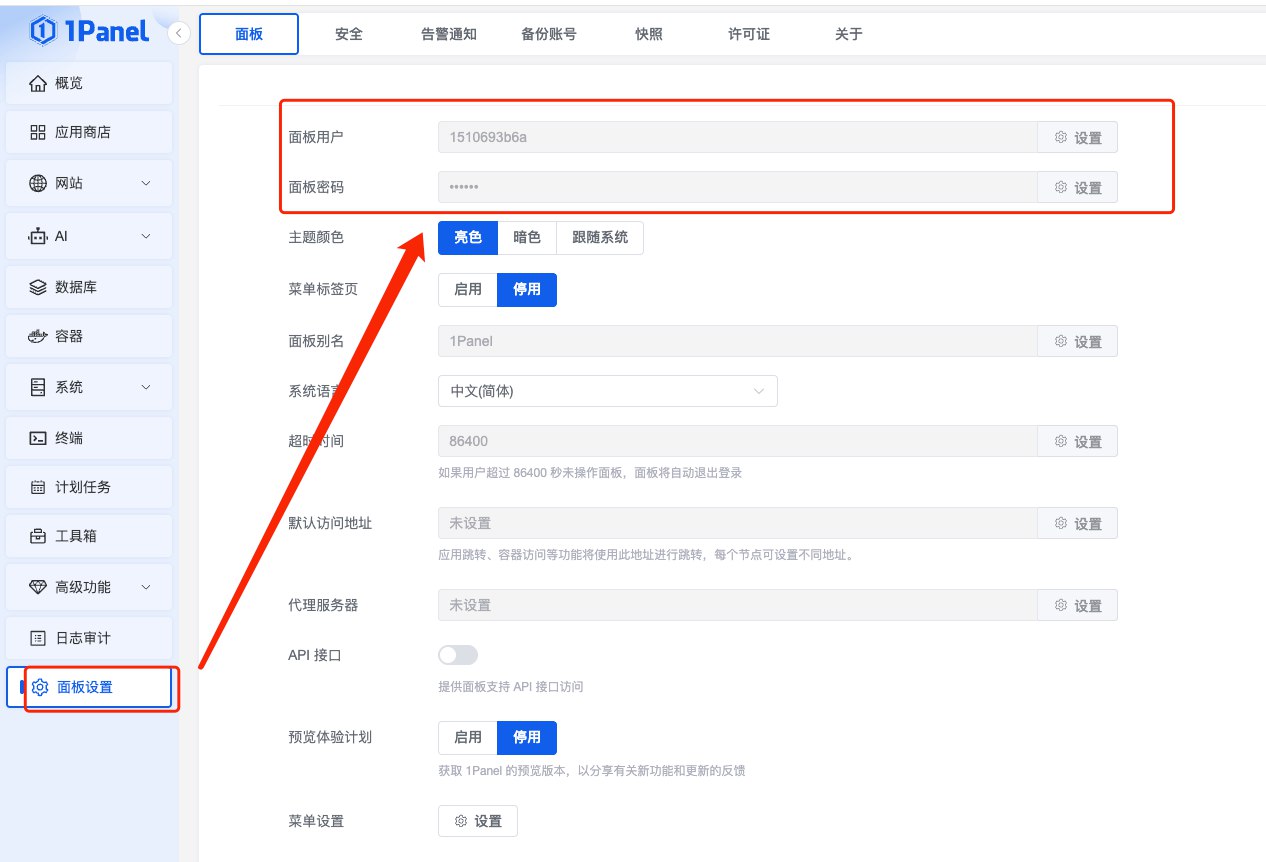
Task: Open the 应用商店 (App Store) section
Action: [x=88, y=131]
